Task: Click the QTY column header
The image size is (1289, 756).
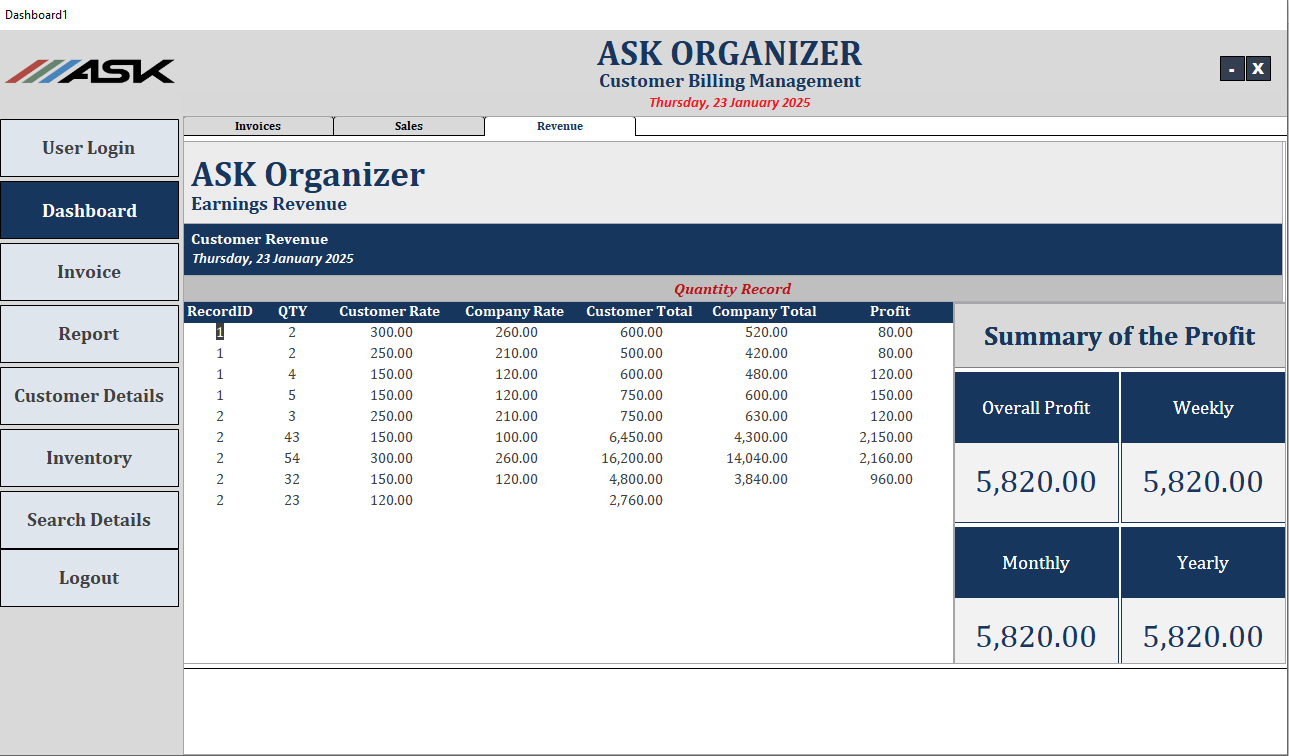Action: (293, 312)
